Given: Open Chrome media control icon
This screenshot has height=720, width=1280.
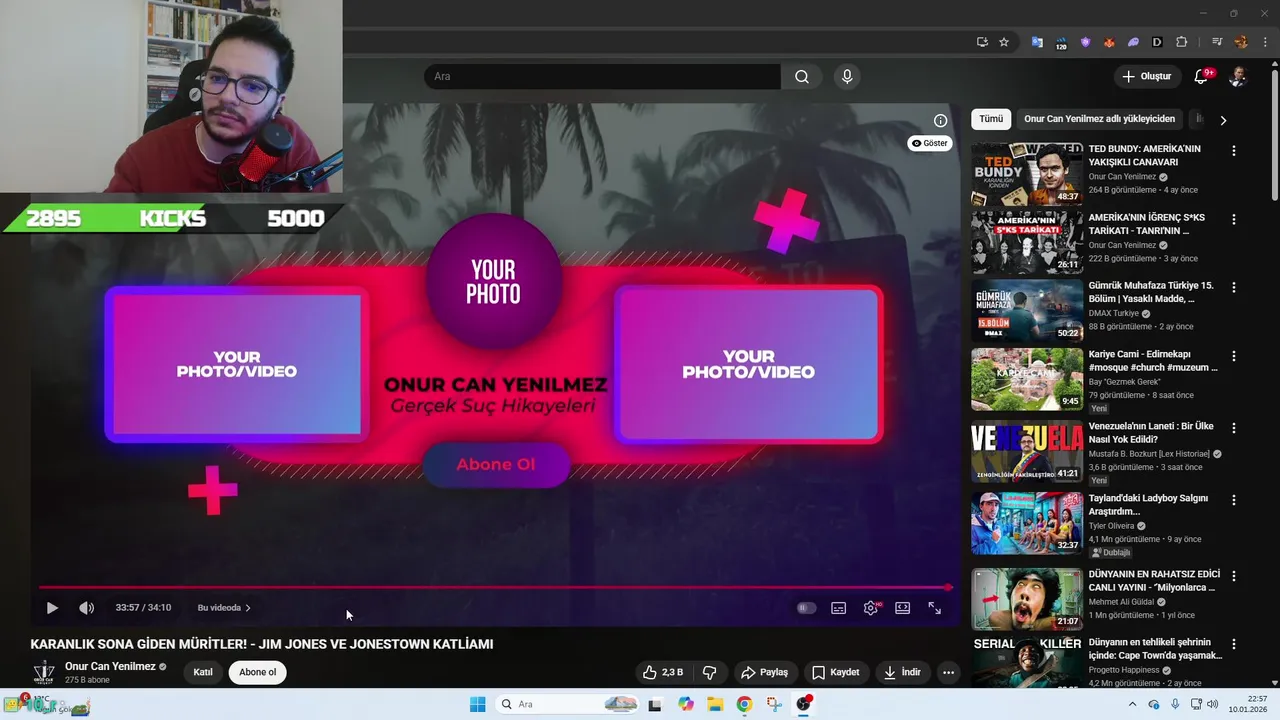Looking at the screenshot, I should [x=1217, y=42].
